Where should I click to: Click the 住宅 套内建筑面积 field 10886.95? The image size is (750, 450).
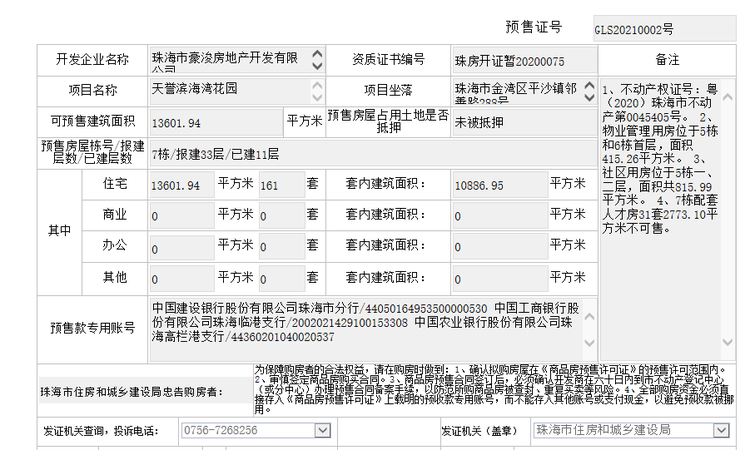pyautogui.click(x=500, y=185)
